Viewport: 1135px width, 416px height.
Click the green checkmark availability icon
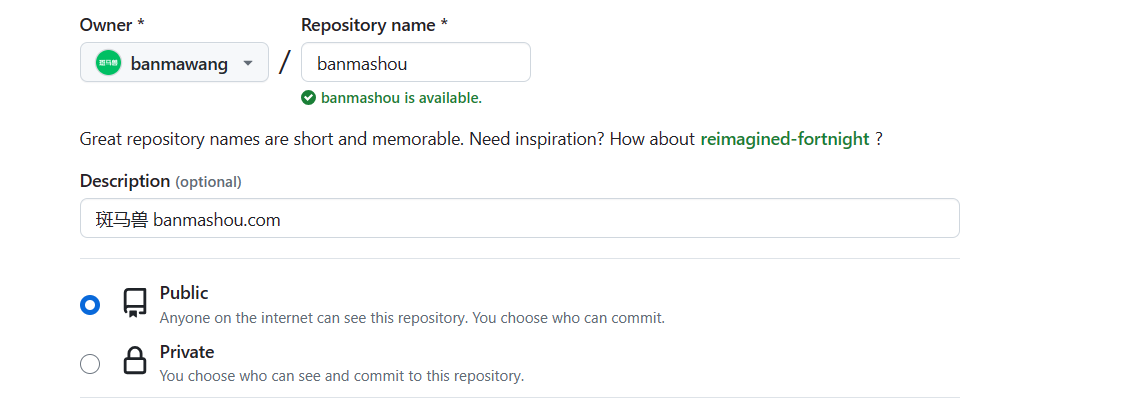pos(308,98)
